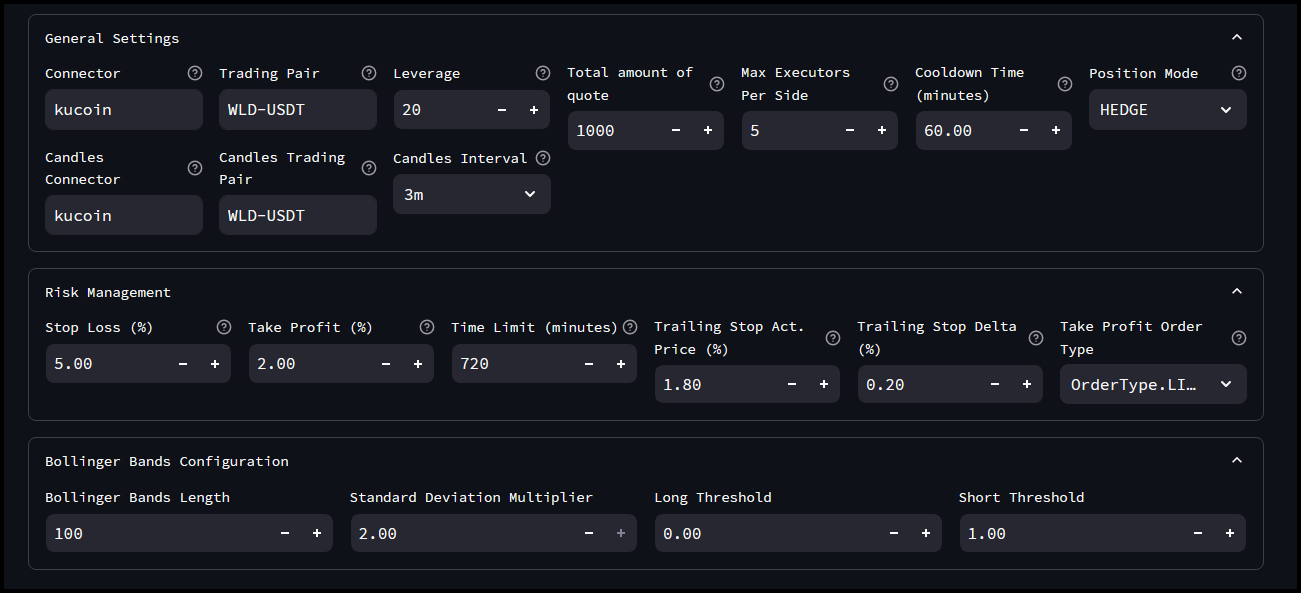Screen dimensions: 1301x593
Task: Increase the Bollinger Bands Length
Action: coord(317,533)
